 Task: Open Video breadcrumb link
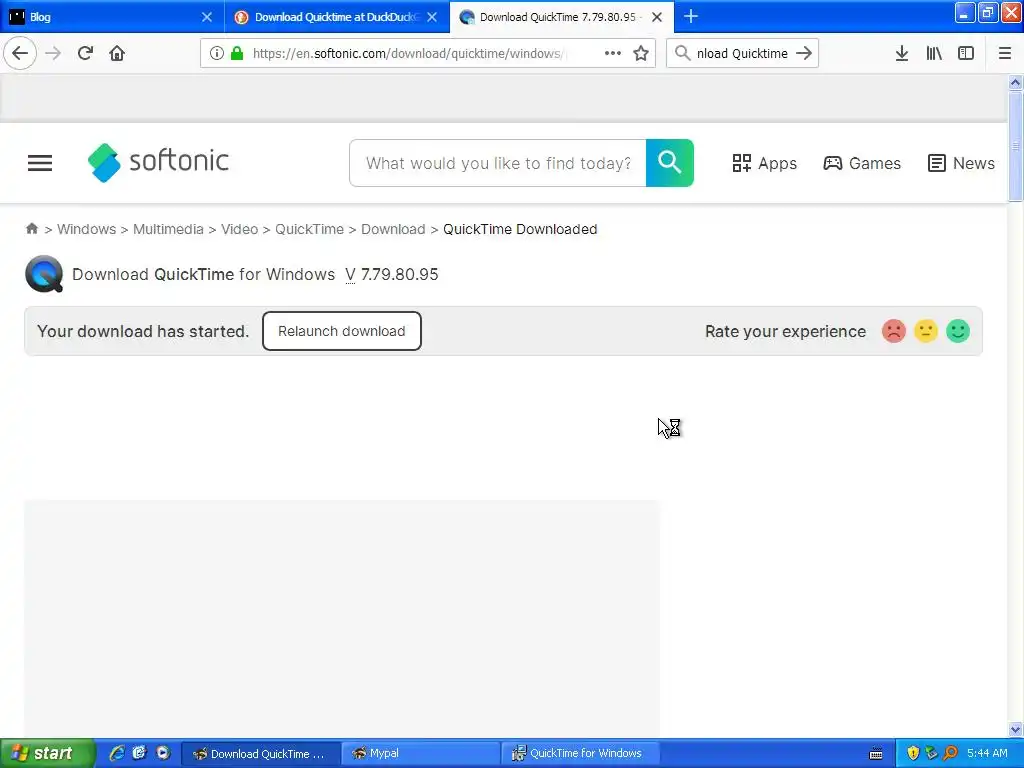239,229
